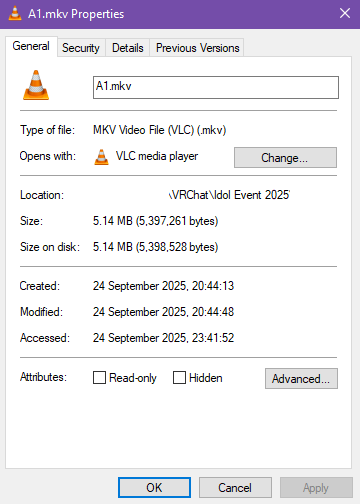The height and width of the screenshot is (504, 360).
Task: Open Advanced... attributes dialog
Action: [x=301, y=378]
